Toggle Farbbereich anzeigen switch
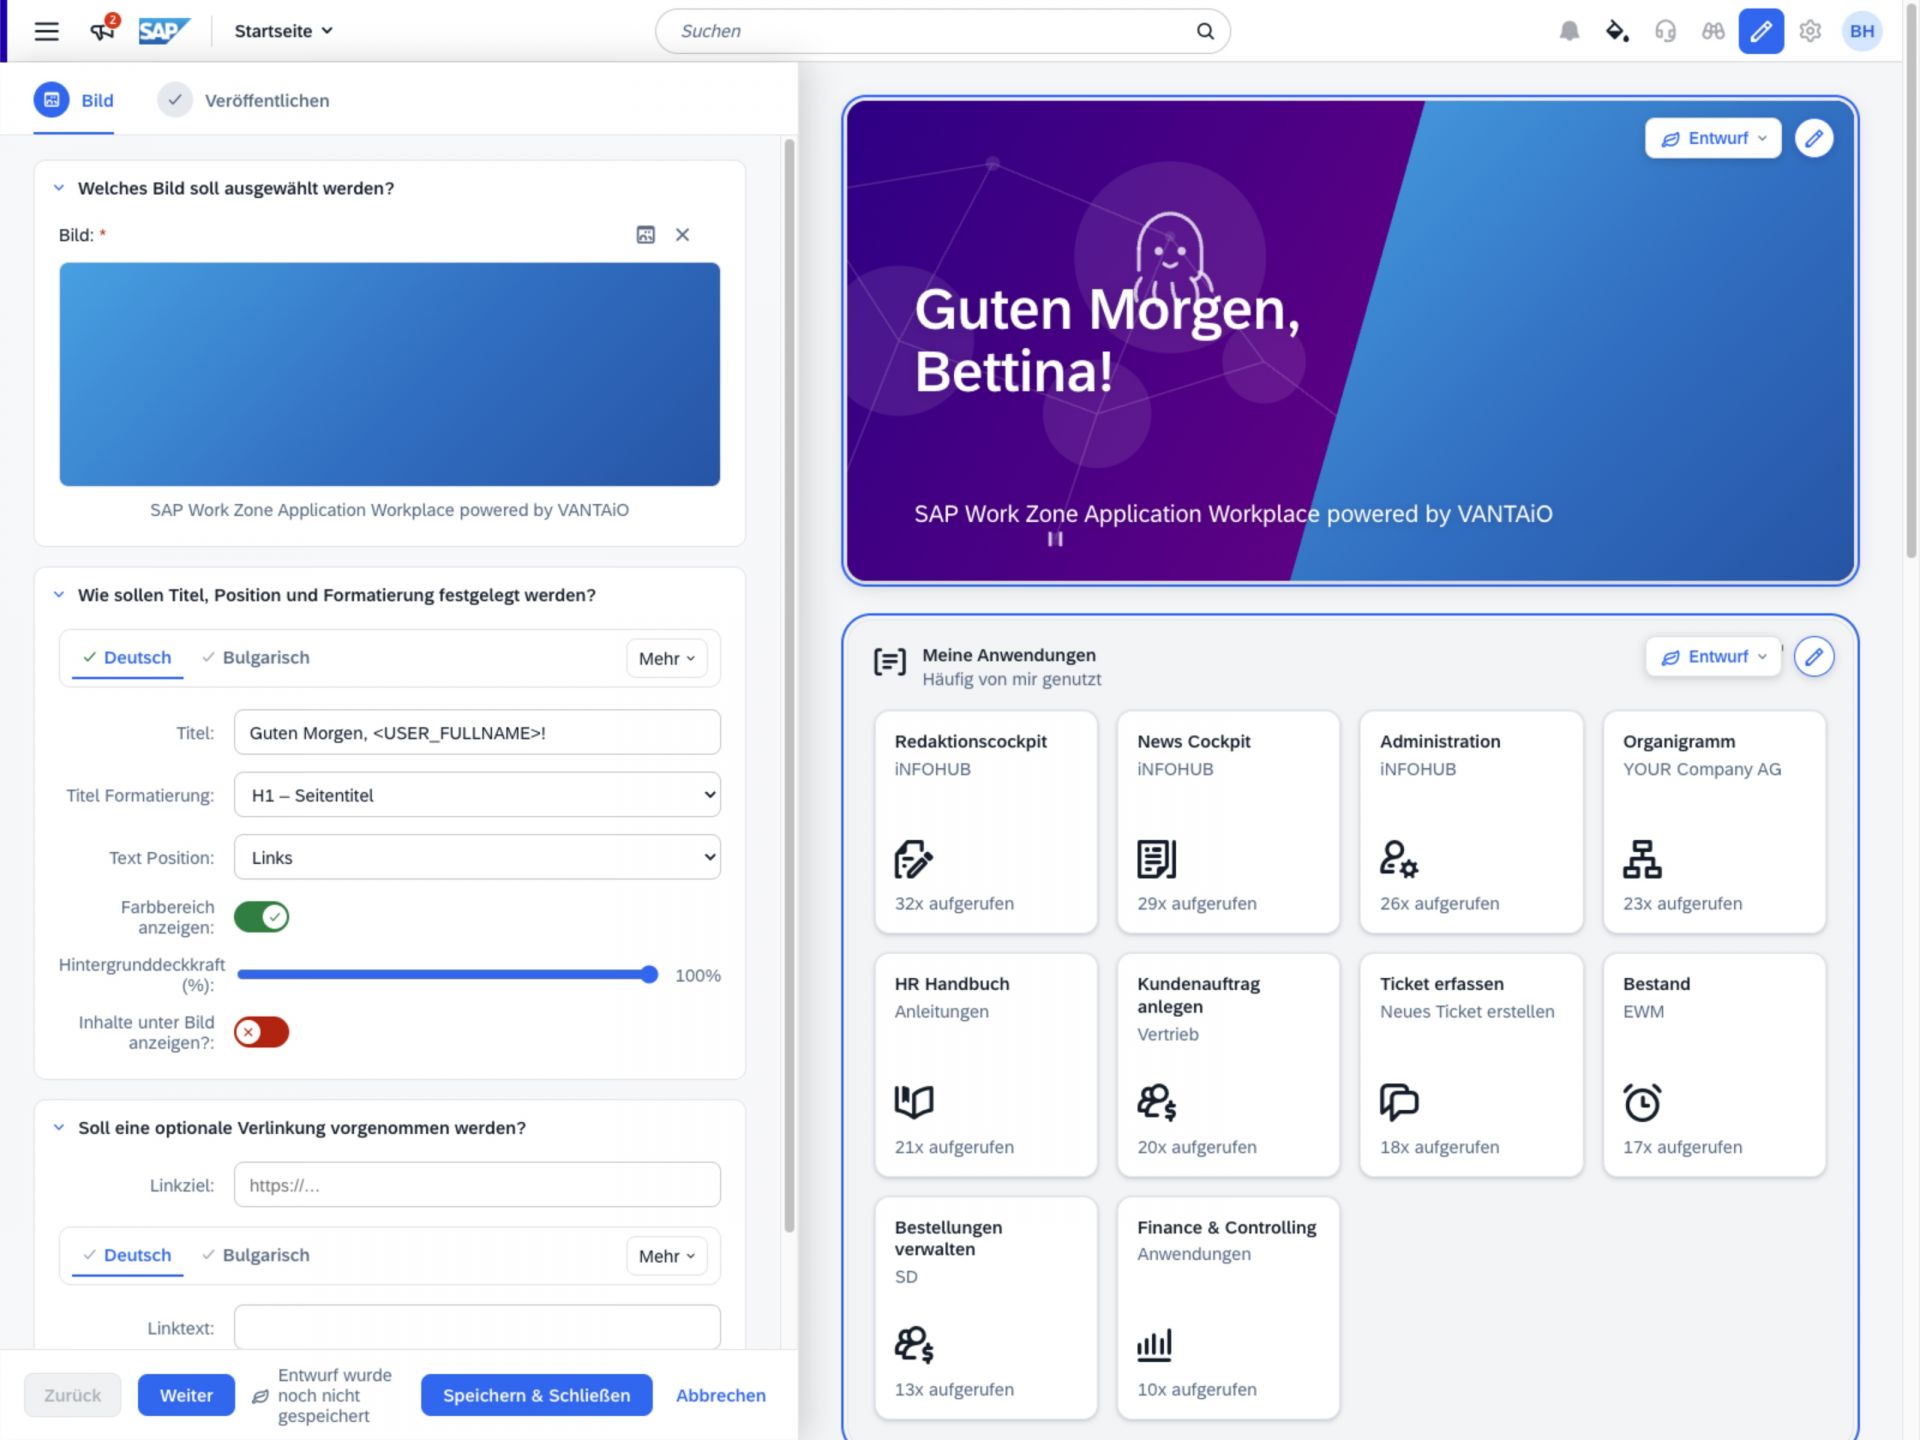This screenshot has height=1440, width=1920. point(262,917)
